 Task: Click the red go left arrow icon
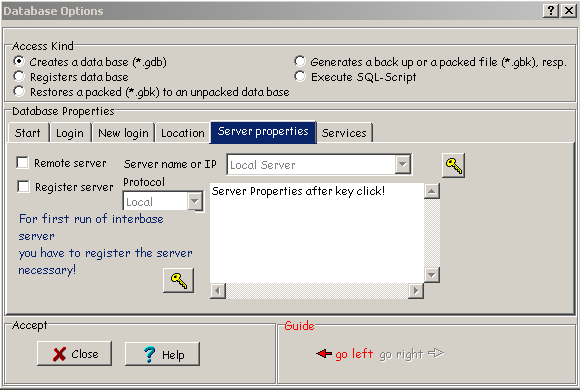coord(324,354)
